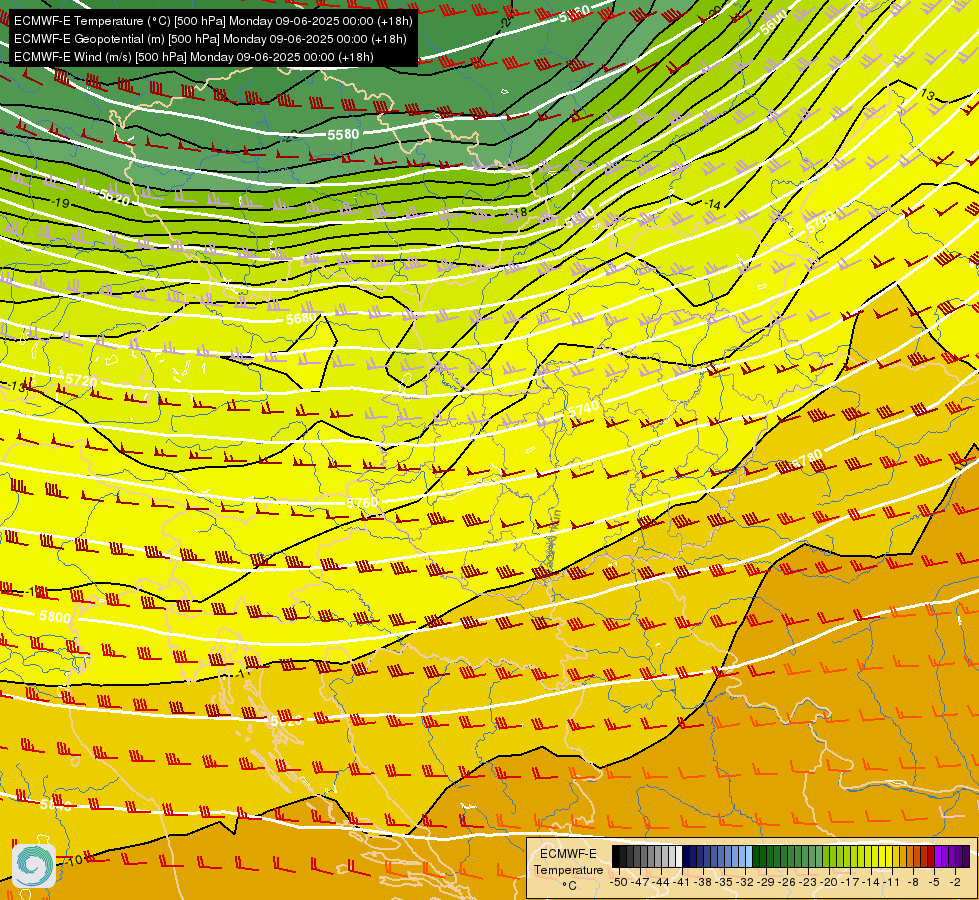
Task: Select the ECMWF-E Wind title line
Action: point(194,57)
